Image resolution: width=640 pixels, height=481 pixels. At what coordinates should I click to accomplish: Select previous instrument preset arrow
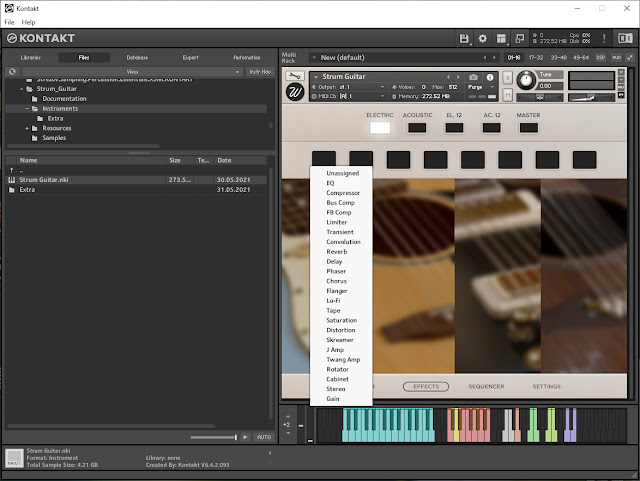(448, 77)
